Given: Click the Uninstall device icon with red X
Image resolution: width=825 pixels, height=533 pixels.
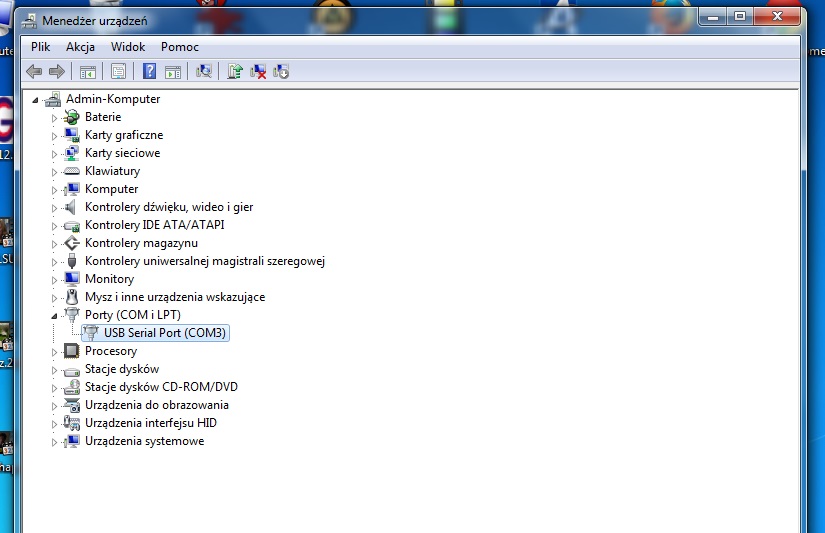Looking at the screenshot, I should click(x=258, y=71).
